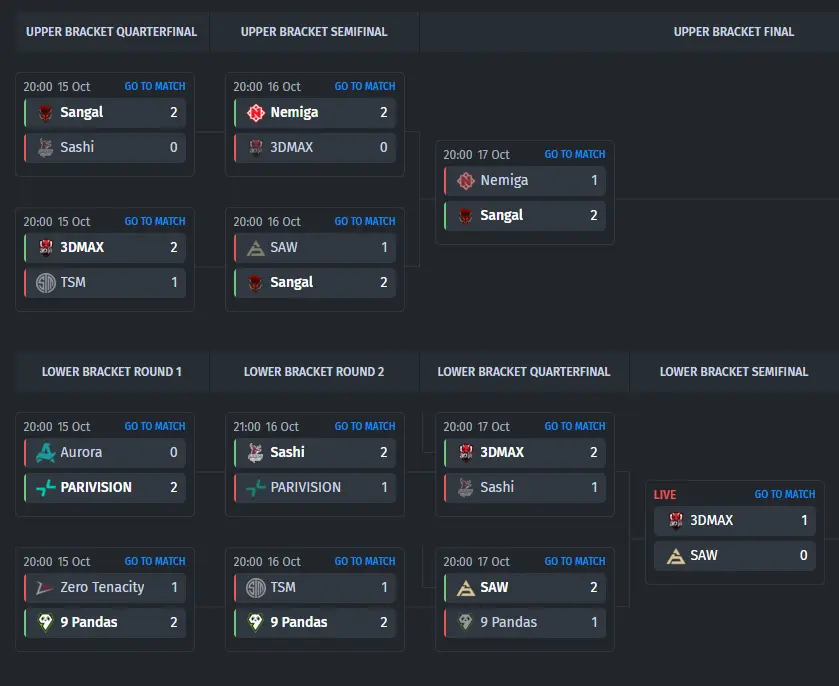Click the TSM logo in the upper bracket quarterfinal
The image size is (839, 686).
(x=45, y=283)
